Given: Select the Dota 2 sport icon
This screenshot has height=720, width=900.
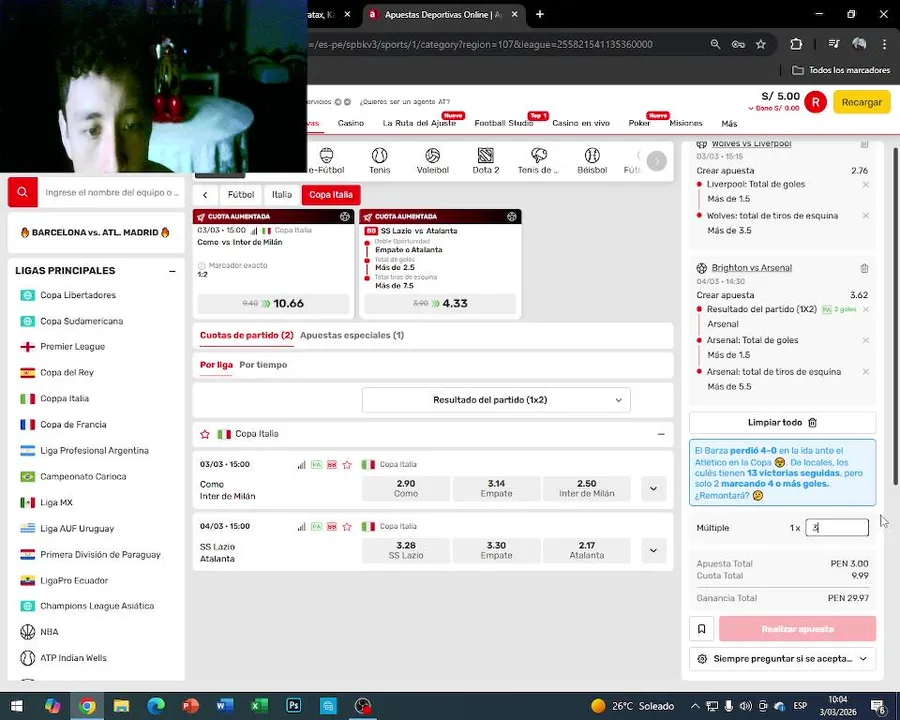Looking at the screenshot, I should tap(486, 161).
